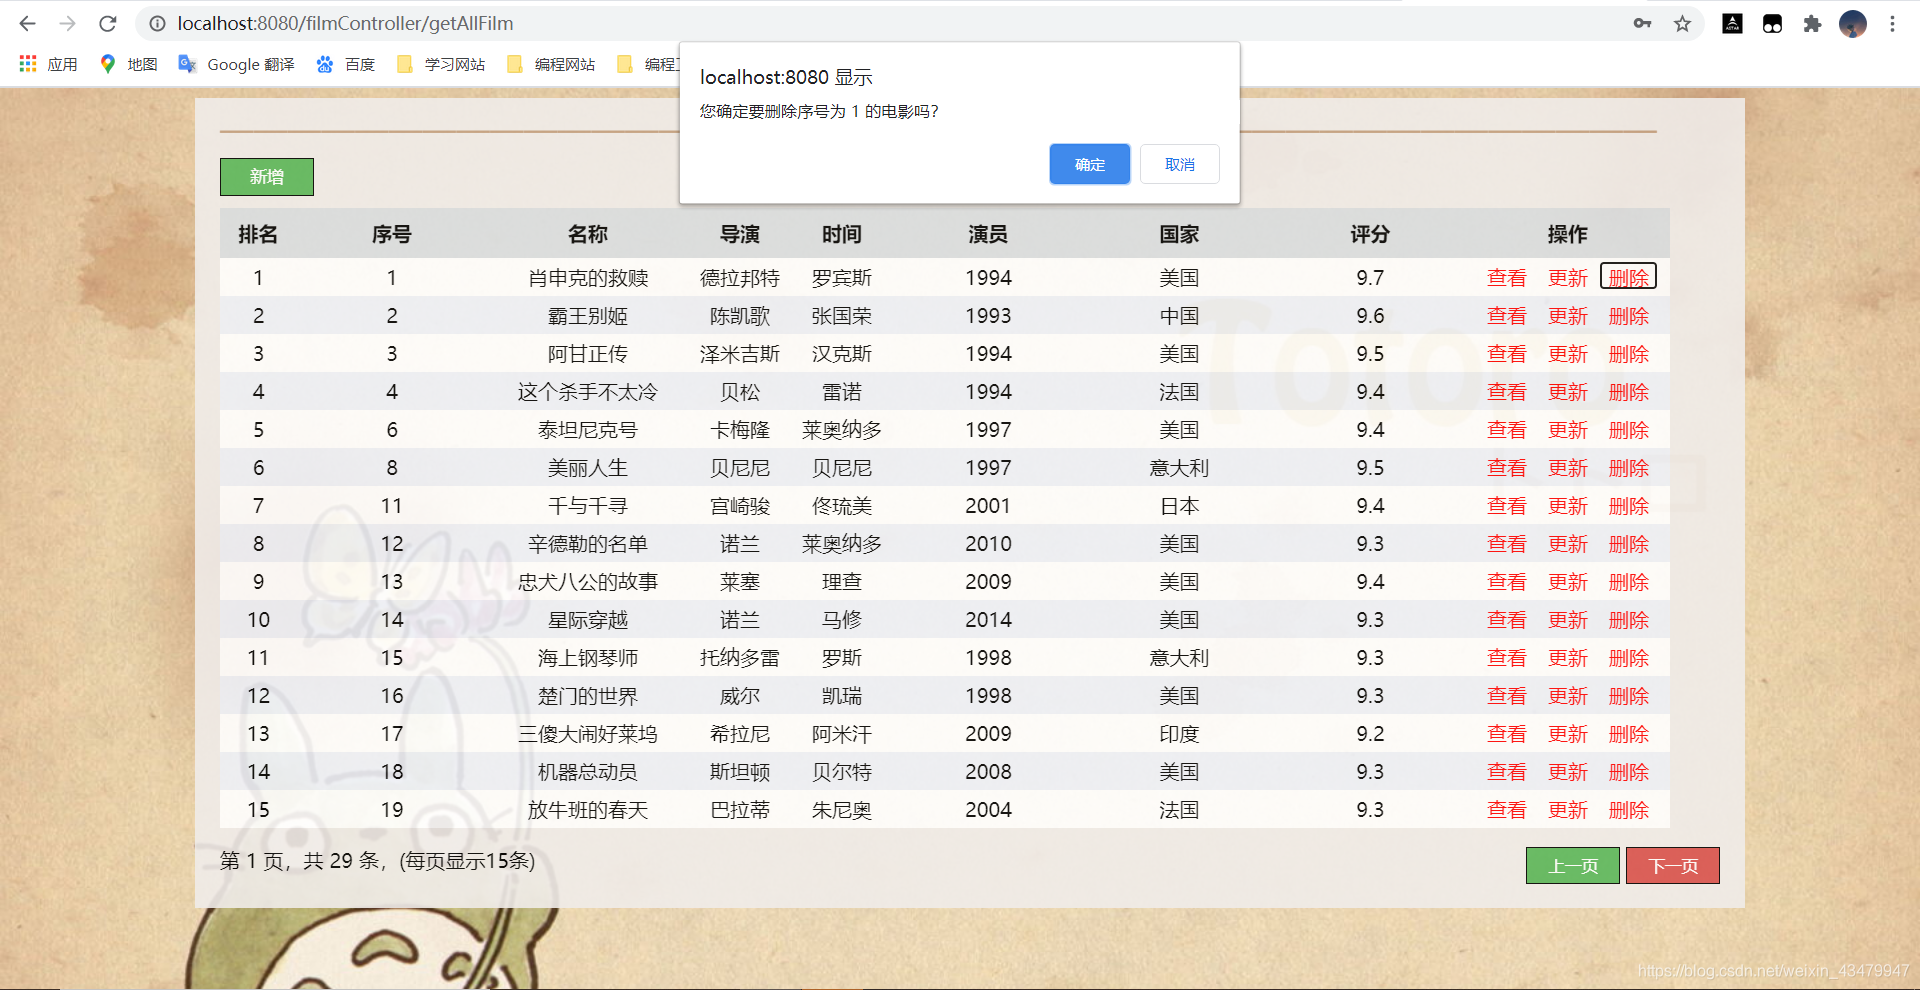
Task: Click director name 宫崎骏
Action: pyautogui.click(x=739, y=506)
